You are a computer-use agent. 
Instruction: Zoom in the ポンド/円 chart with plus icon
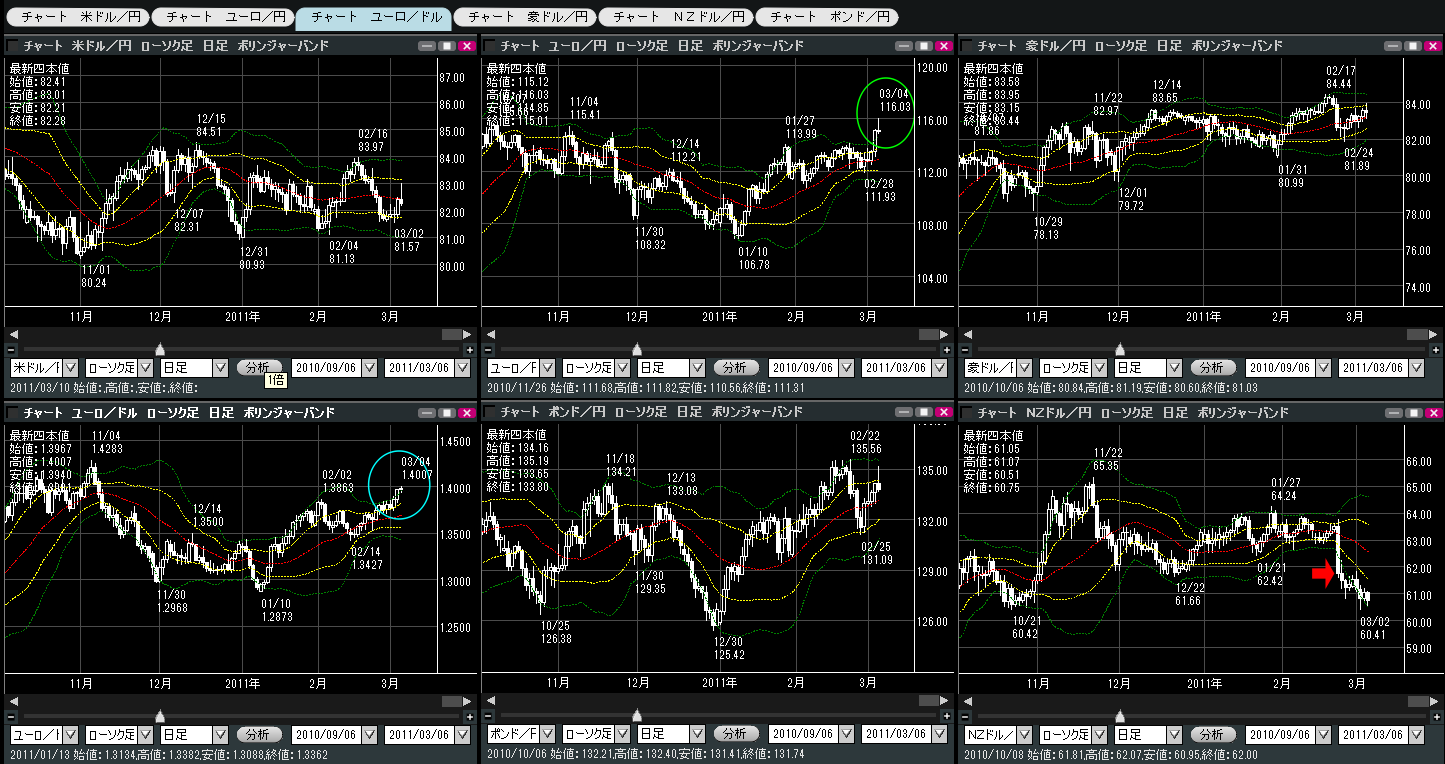[947, 717]
